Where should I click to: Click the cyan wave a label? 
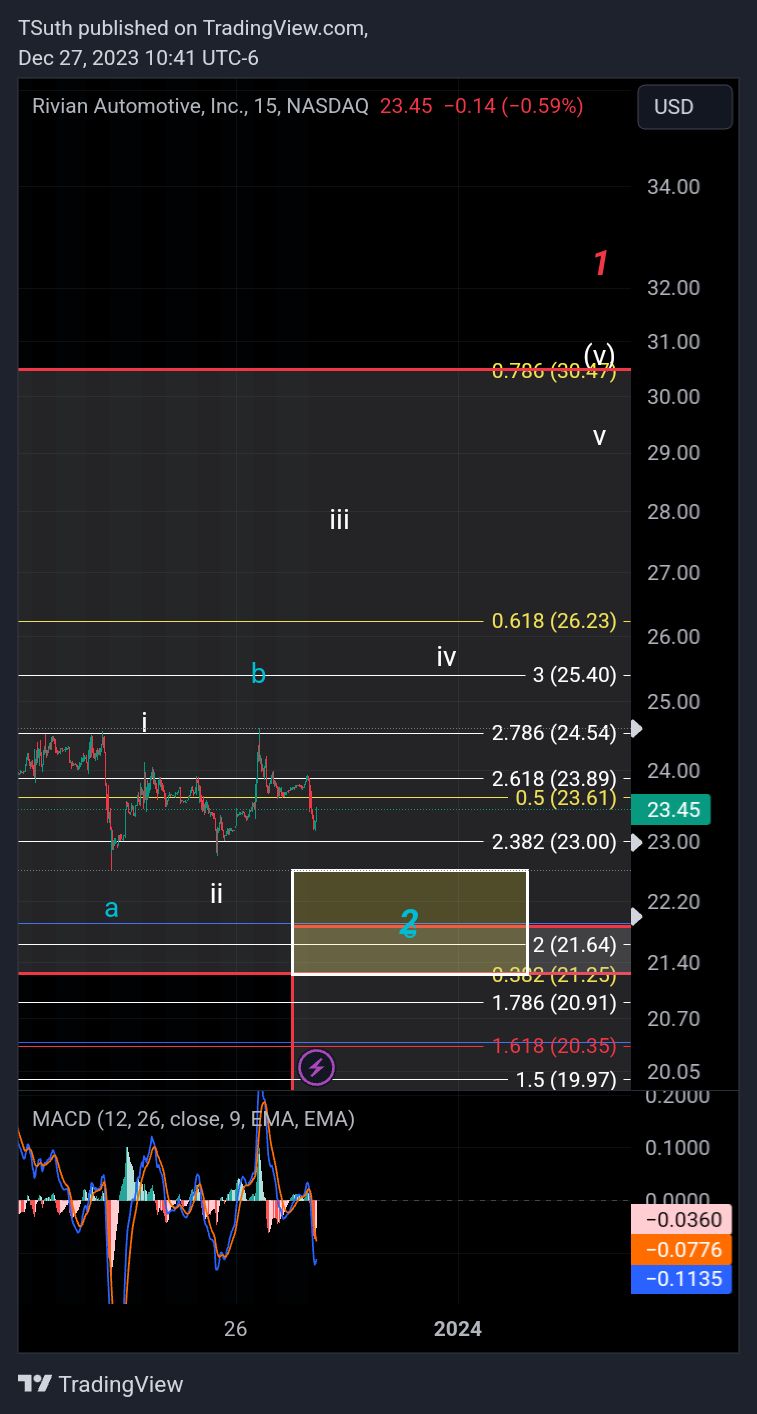(x=112, y=908)
